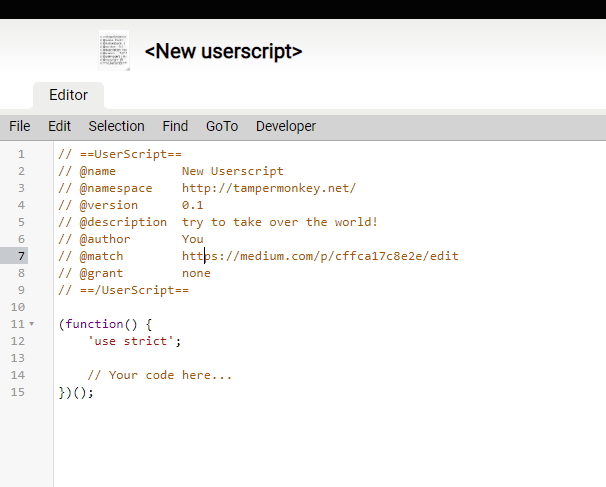Click the '// ==/UserScript==' closing line
This screenshot has width=606, height=487.
(124, 290)
